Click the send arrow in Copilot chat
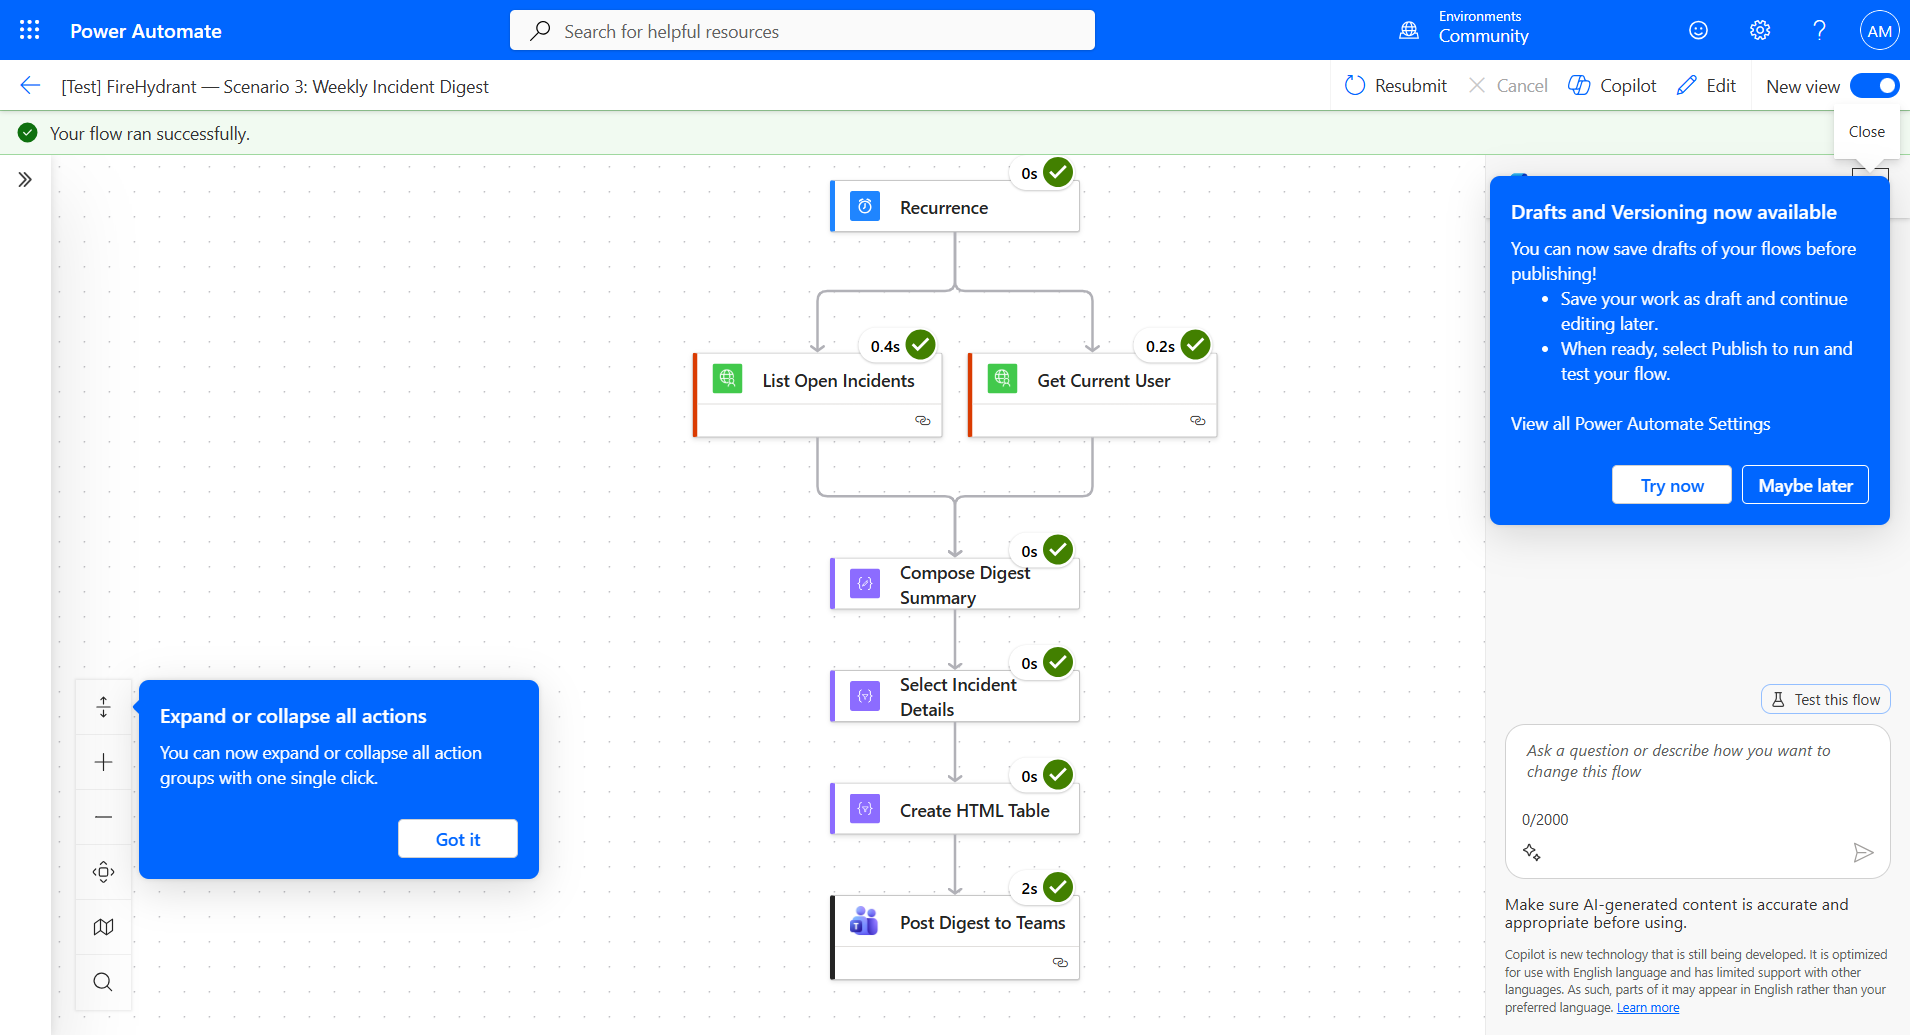This screenshot has width=1910, height=1035. (x=1862, y=853)
